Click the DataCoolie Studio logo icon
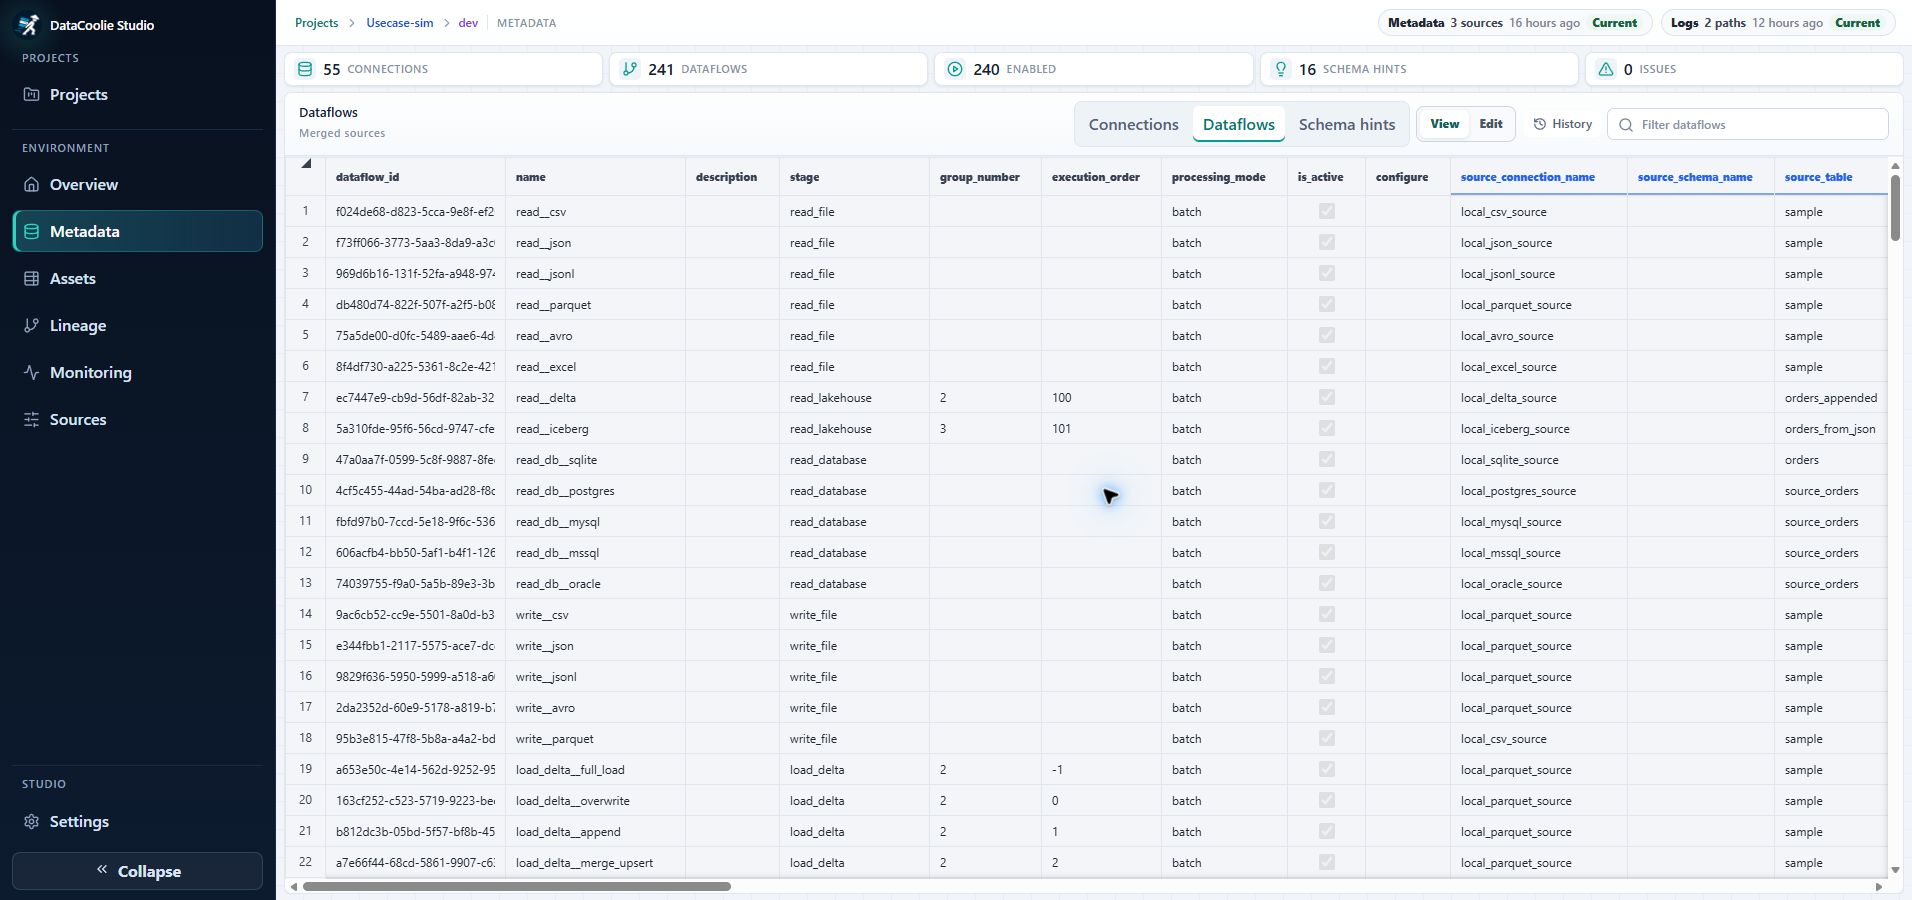 pos(29,25)
